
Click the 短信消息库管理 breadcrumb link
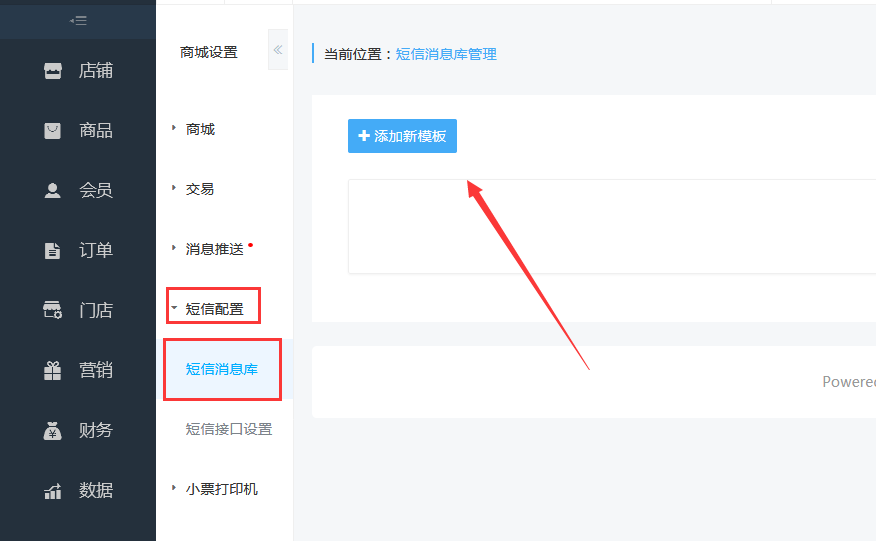pos(446,54)
